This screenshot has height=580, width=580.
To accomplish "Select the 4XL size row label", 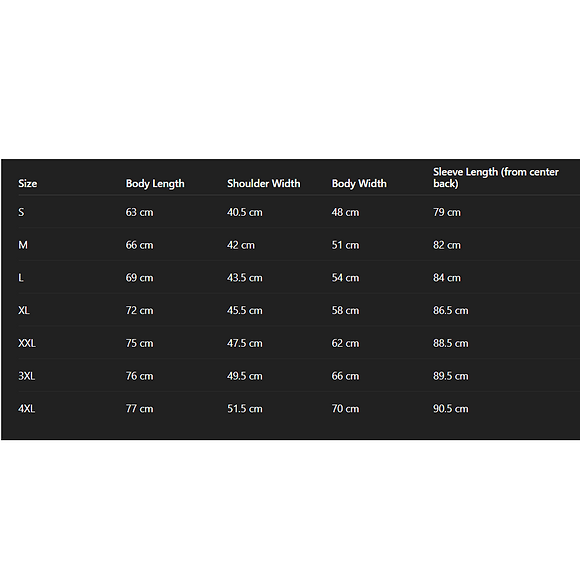I will click(x=27, y=409).
